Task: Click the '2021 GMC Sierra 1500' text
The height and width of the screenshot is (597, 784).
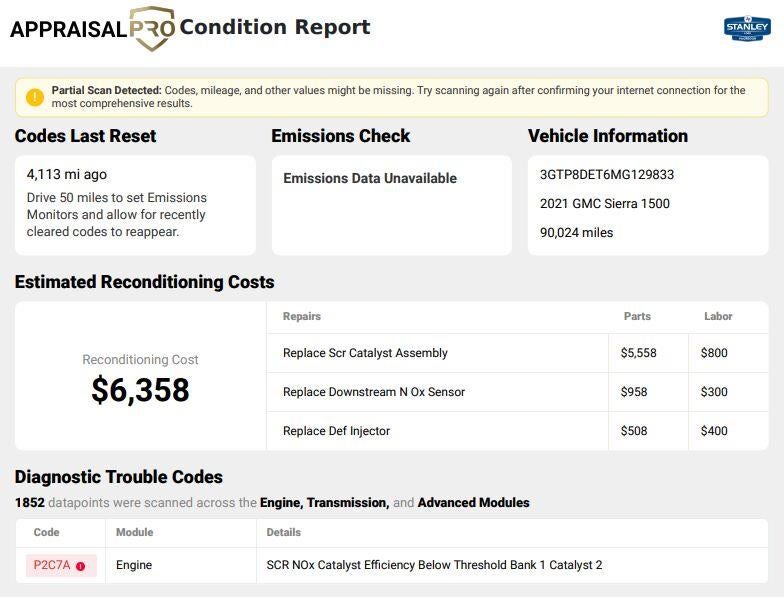Action: [x=605, y=204]
